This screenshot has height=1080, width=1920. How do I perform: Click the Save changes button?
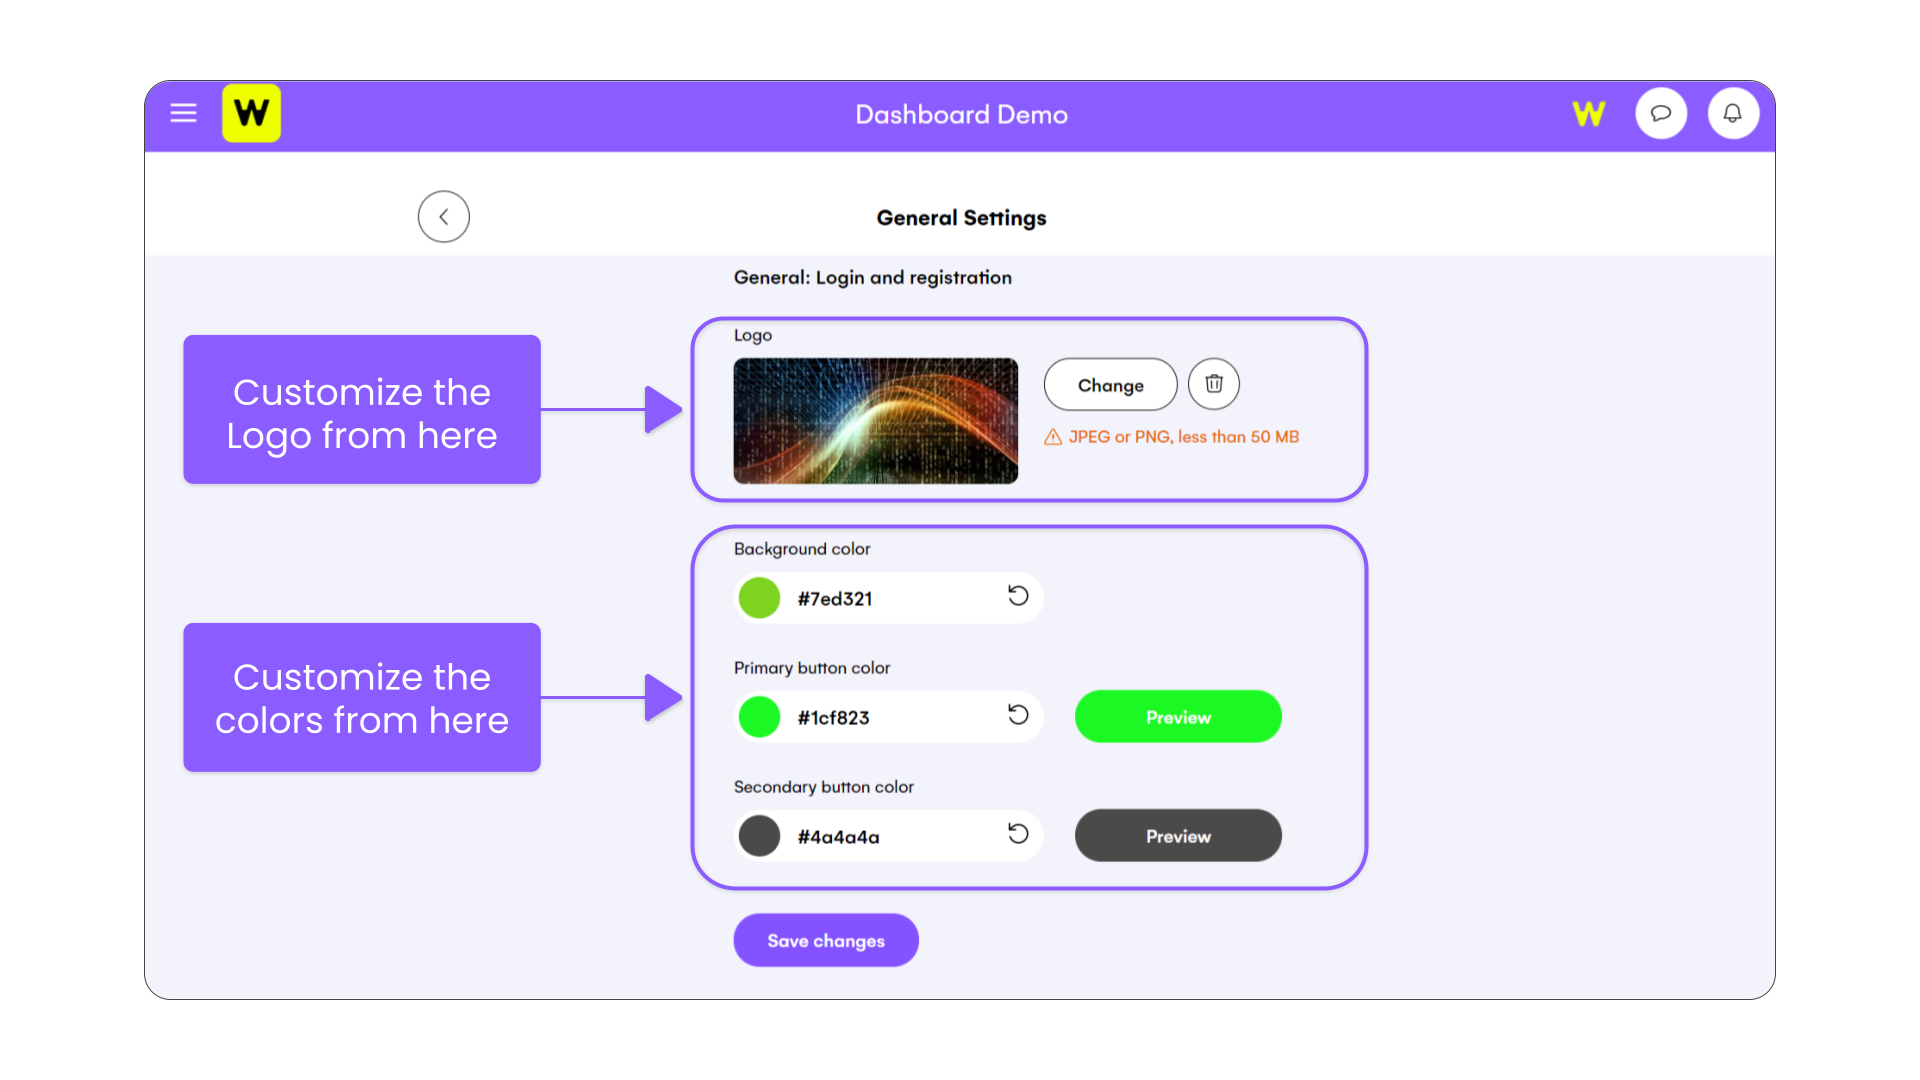tap(826, 940)
